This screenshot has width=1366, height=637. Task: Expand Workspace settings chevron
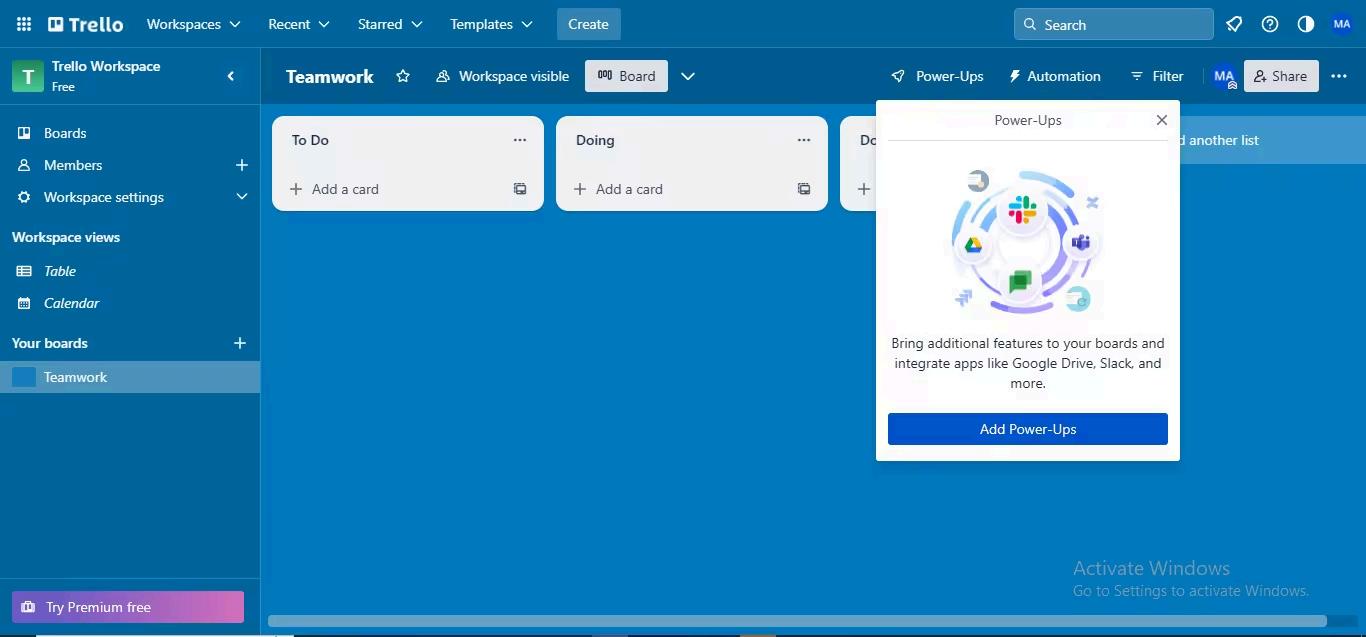(x=241, y=197)
